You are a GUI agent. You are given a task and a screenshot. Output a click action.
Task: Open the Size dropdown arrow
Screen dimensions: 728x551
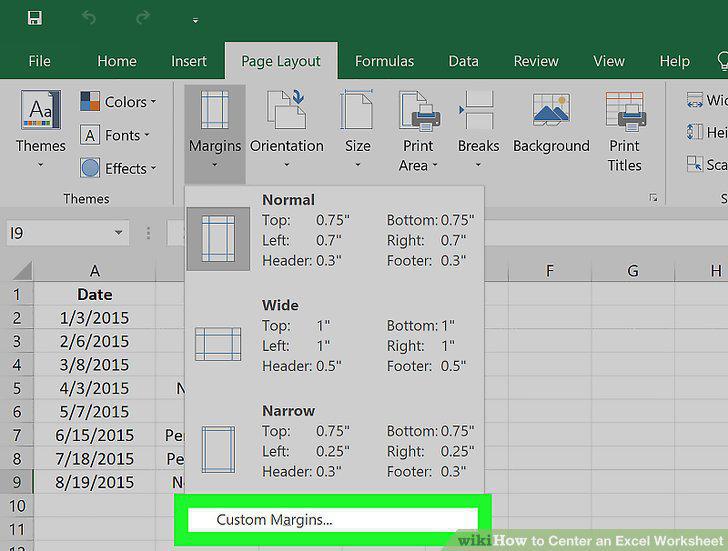point(358,165)
